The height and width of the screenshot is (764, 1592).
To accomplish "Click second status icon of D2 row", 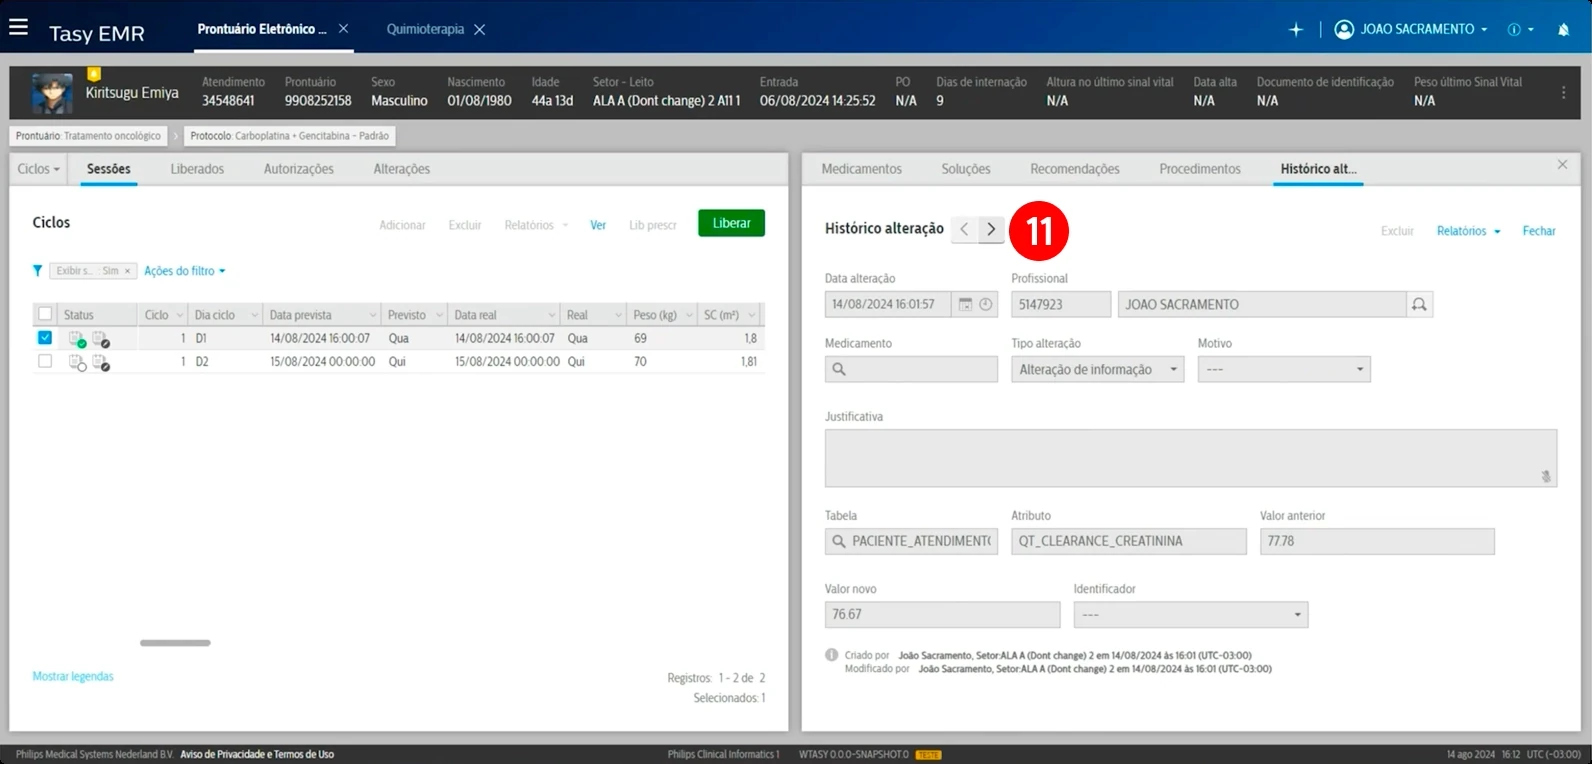I will [101, 362].
